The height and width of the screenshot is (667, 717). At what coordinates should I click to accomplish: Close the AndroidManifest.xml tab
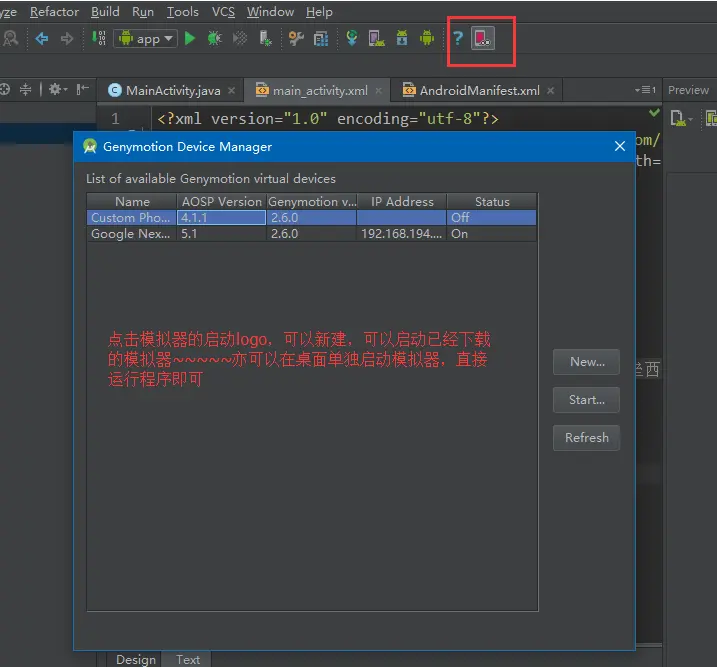tap(551, 91)
